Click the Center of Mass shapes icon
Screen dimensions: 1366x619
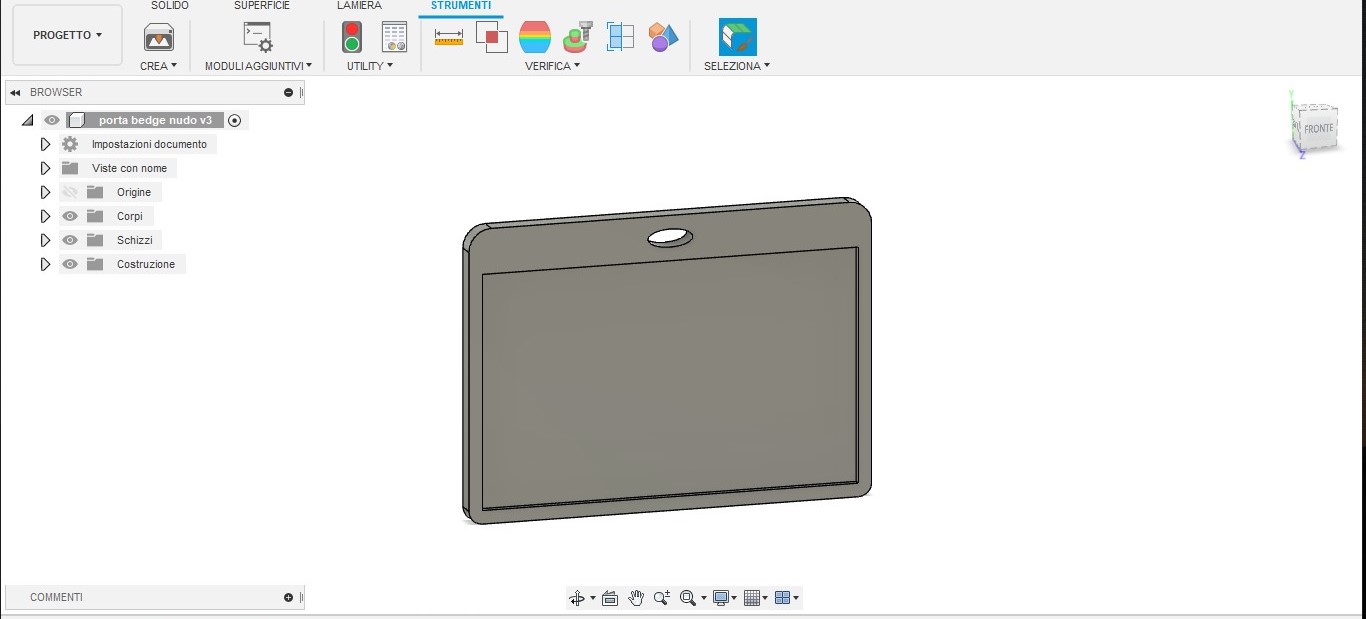[663, 37]
